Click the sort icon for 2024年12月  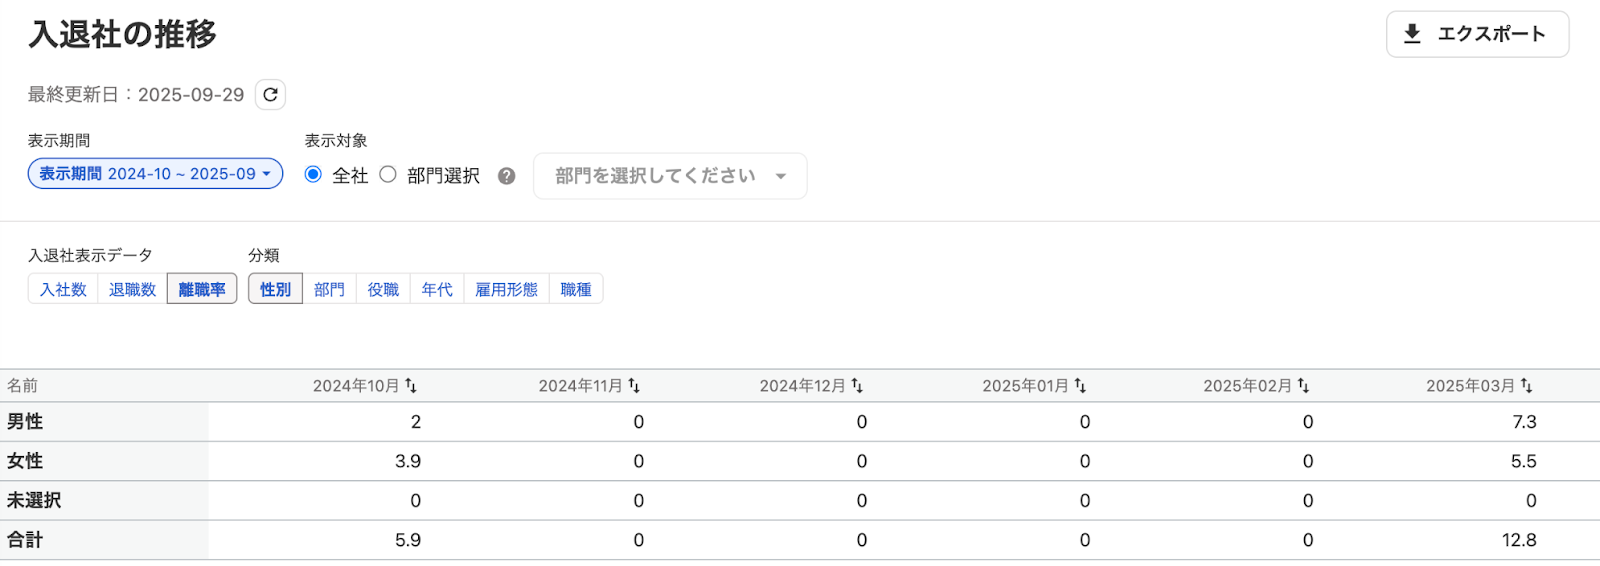[x=857, y=386]
